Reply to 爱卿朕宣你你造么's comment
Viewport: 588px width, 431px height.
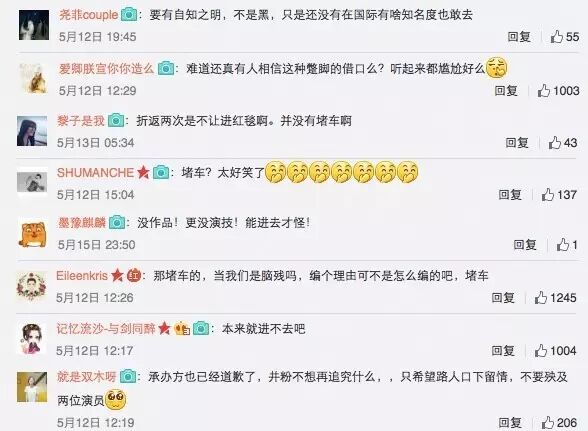click(506, 90)
